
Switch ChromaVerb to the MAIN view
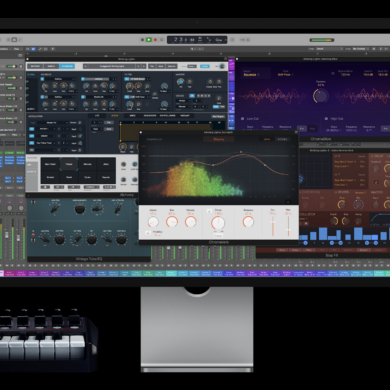click(267, 139)
